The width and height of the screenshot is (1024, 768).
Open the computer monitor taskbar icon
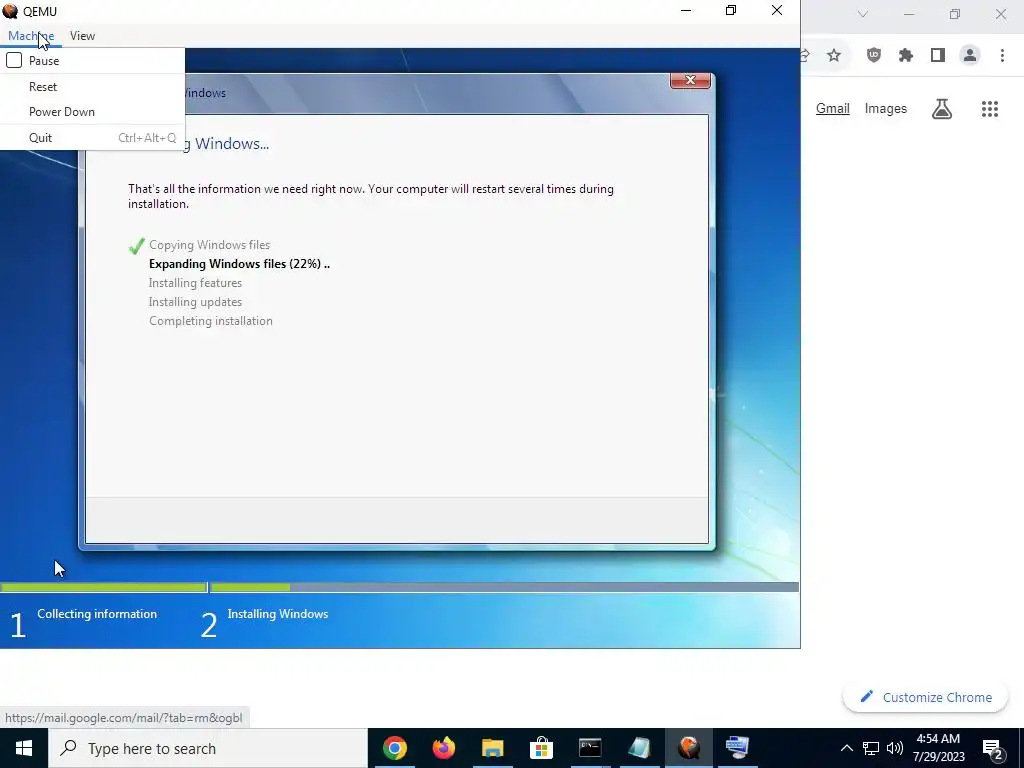point(737,748)
